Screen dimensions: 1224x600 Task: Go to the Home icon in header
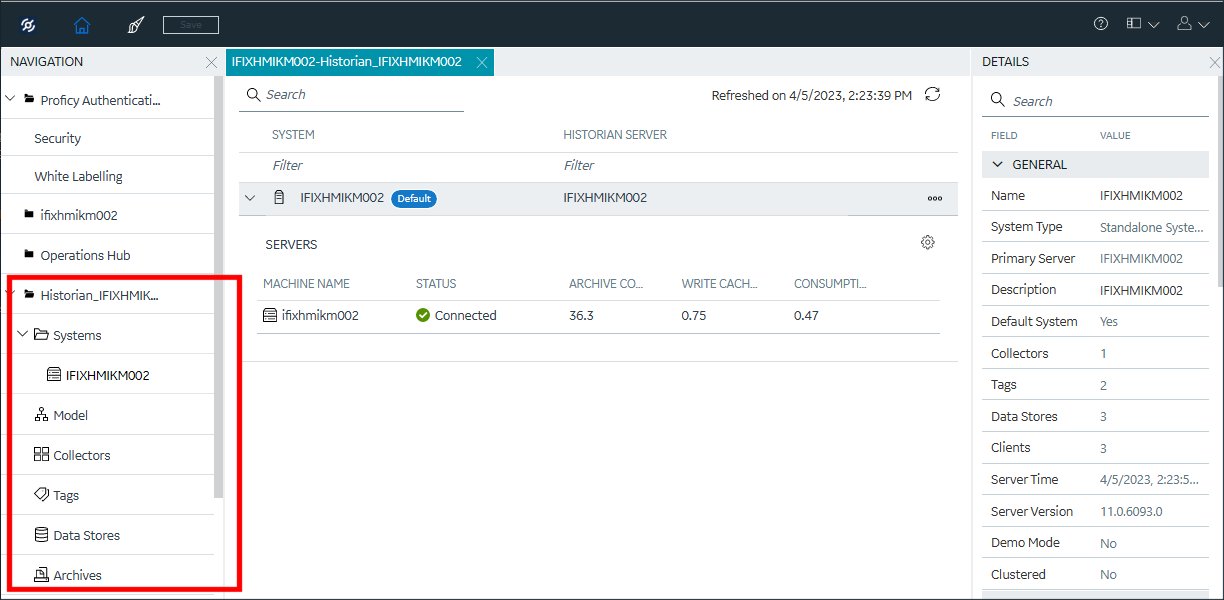[82, 24]
